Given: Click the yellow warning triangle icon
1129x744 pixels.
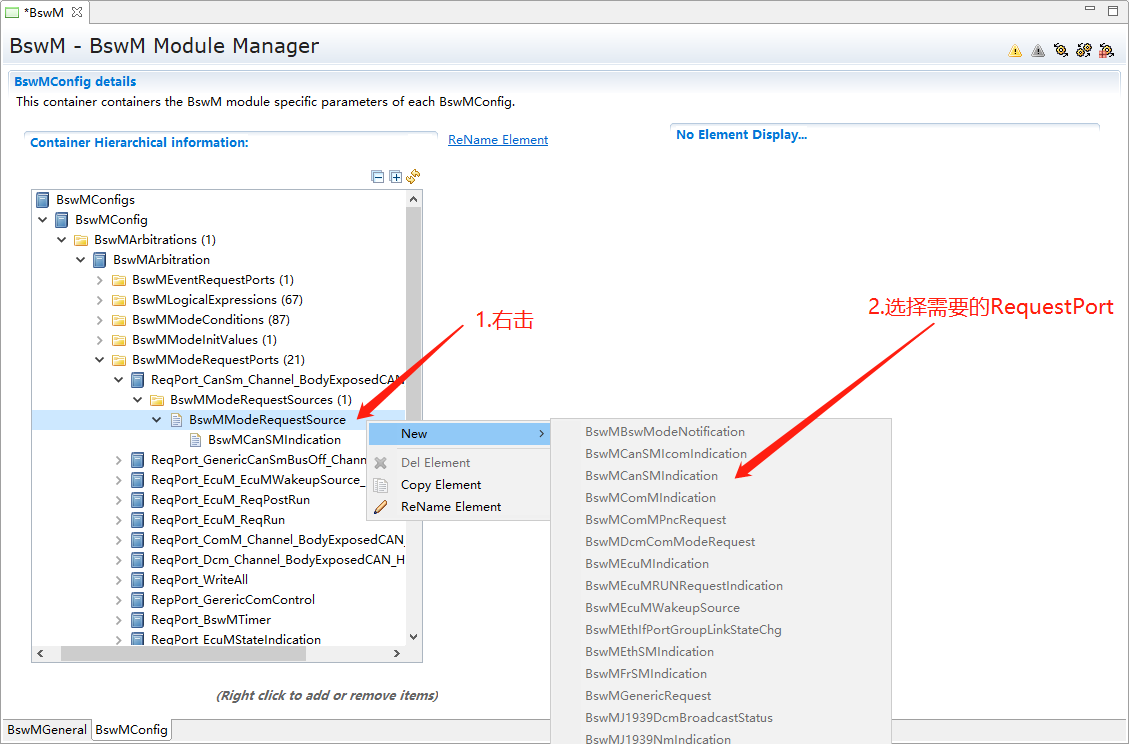Looking at the screenshot, I should [1015, 50].
